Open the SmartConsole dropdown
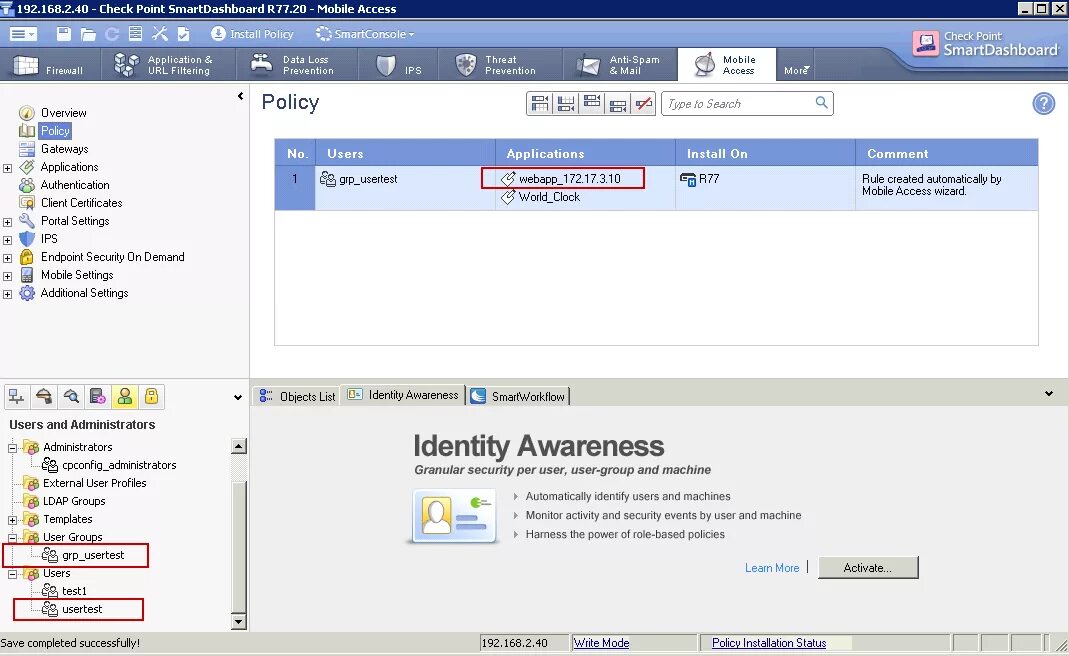Screen dimensions: 1069x656 coord(365,34)
